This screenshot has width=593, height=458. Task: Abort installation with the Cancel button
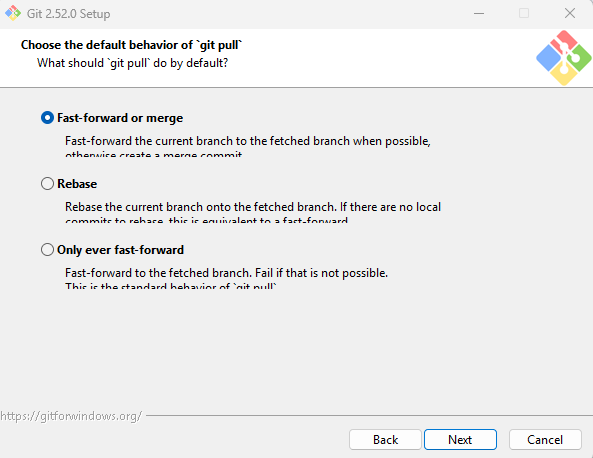pos(545,439)
